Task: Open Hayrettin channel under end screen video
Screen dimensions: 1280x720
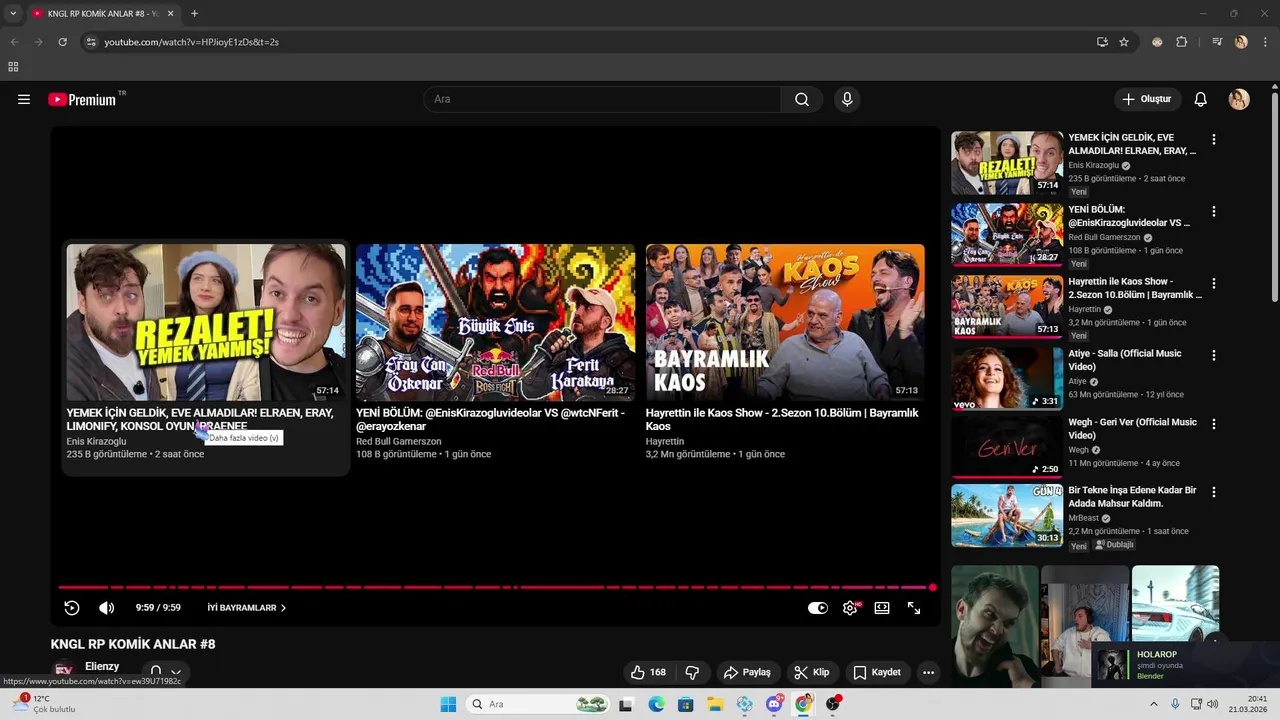Action: 665,441
